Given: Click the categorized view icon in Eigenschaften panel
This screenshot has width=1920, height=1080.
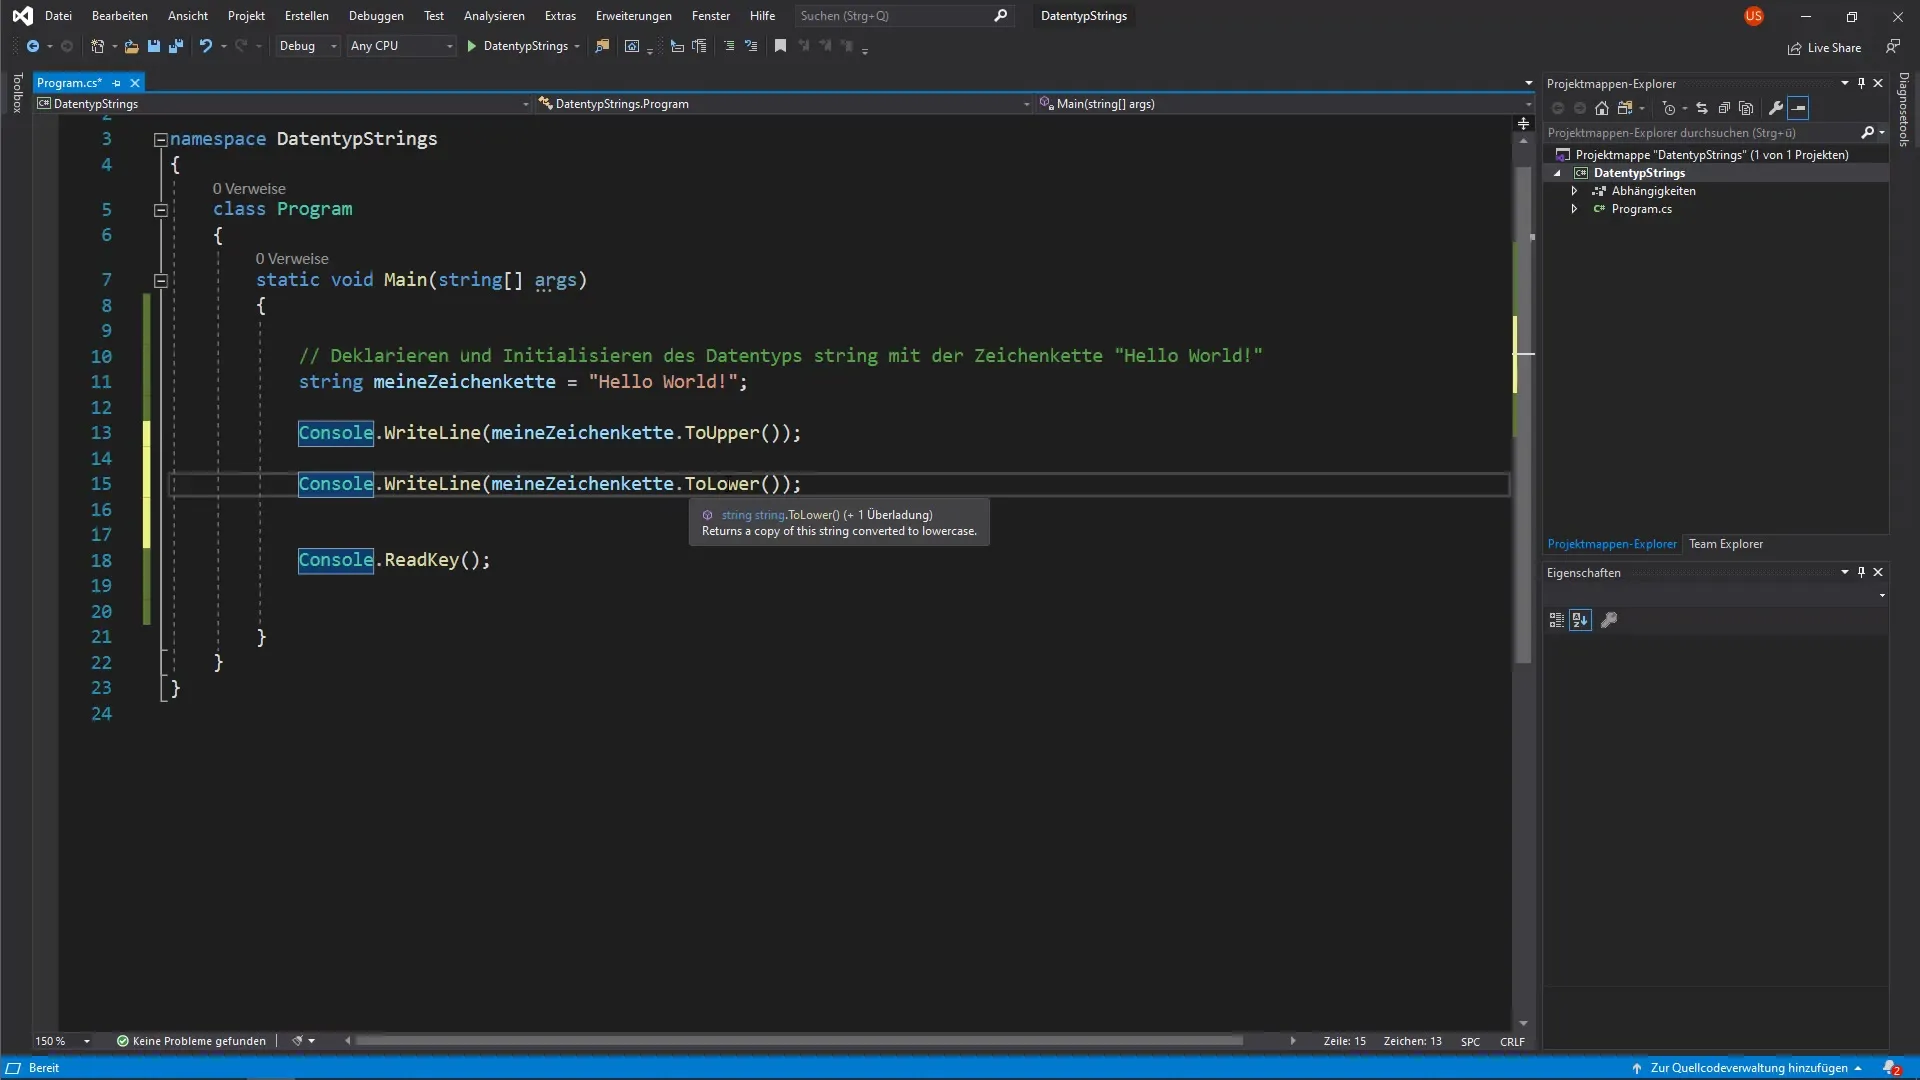Looking at the screenshot, I should pyautogui.click(x=1556, y=620).
